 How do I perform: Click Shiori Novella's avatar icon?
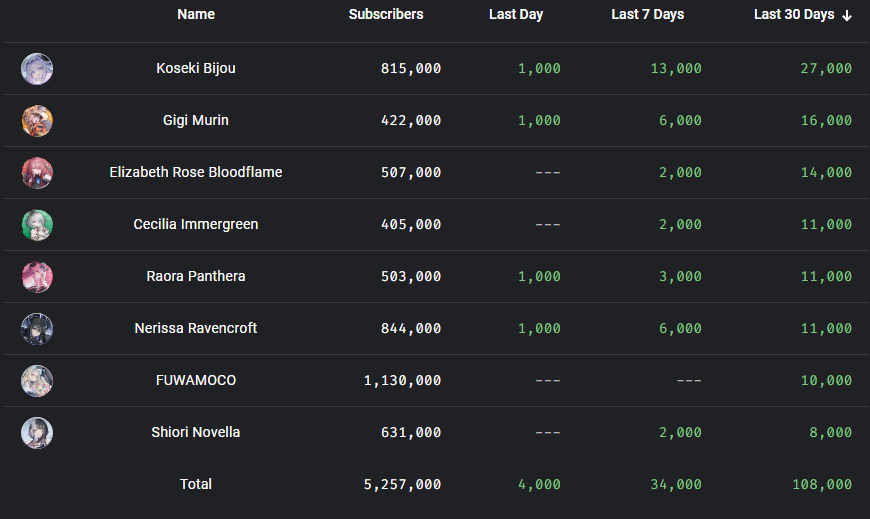[x=37, y=432]
